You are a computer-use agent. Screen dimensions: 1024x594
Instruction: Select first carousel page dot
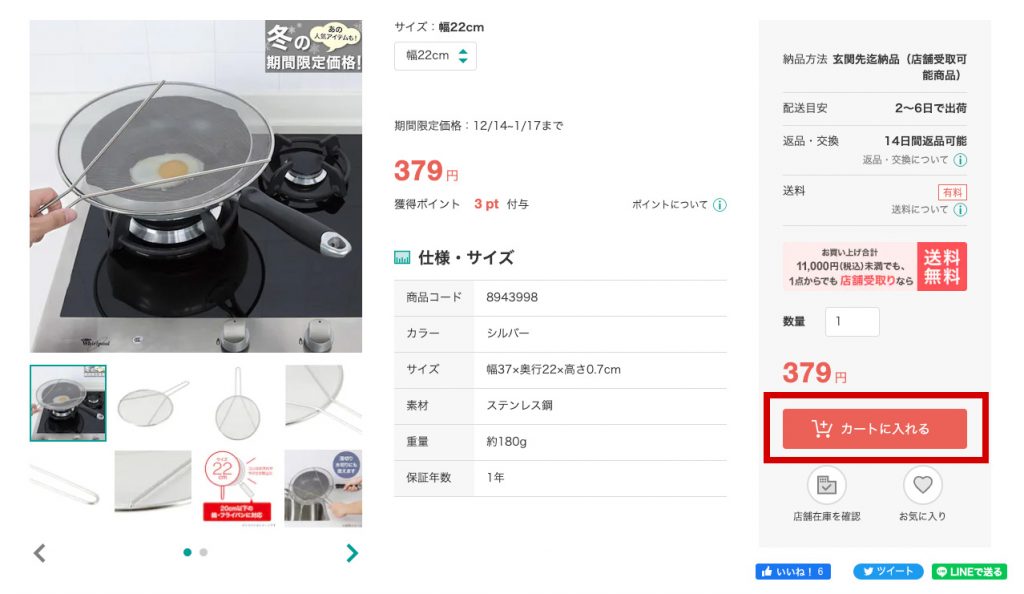pos(187,552)
